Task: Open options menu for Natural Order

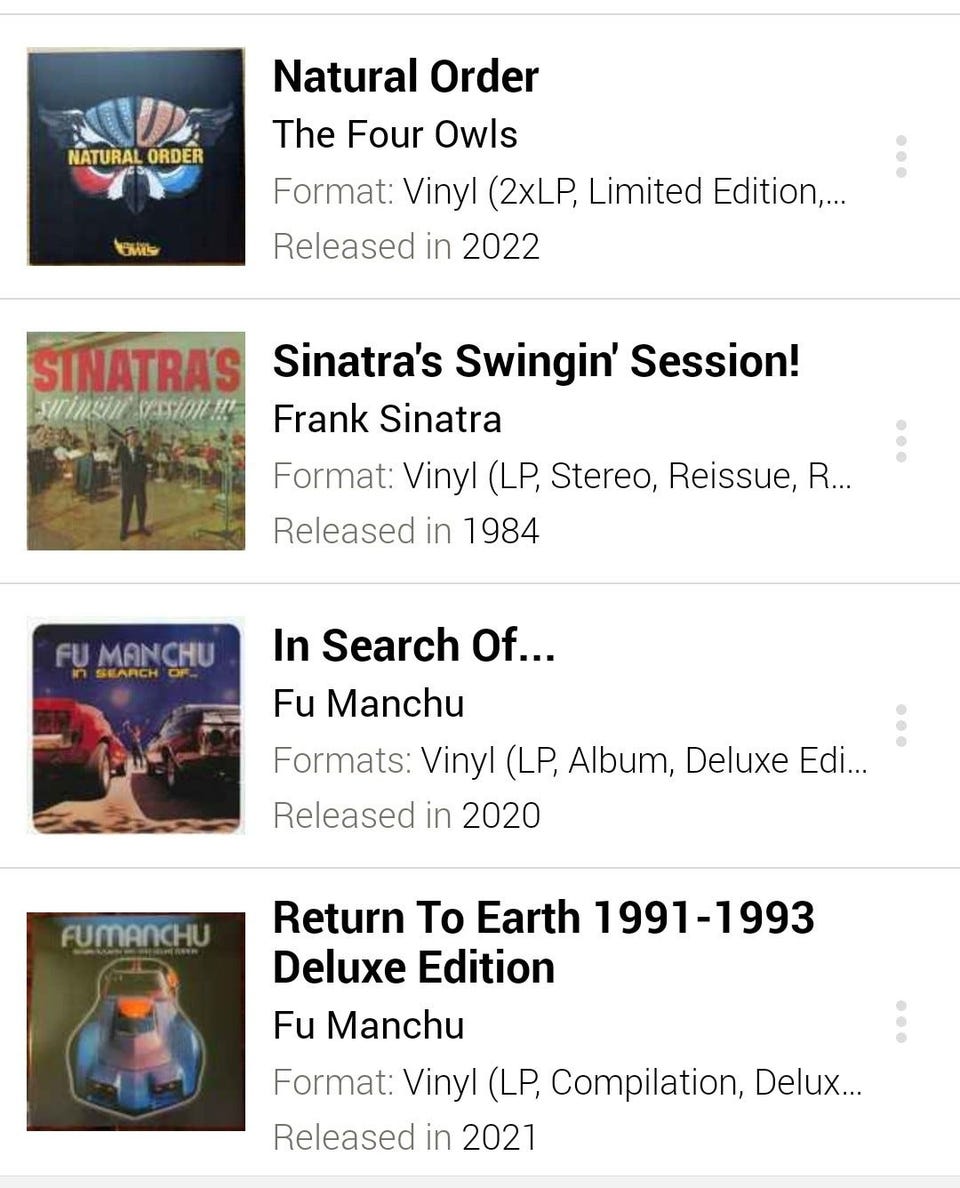Action: tap(901, 157)
